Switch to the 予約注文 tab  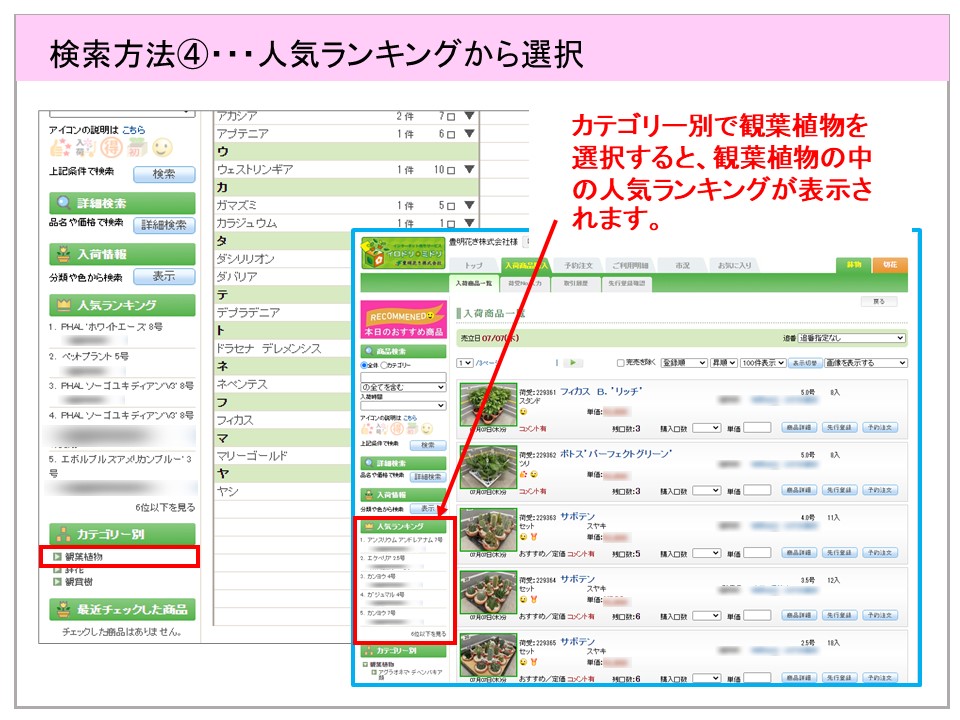579,266
